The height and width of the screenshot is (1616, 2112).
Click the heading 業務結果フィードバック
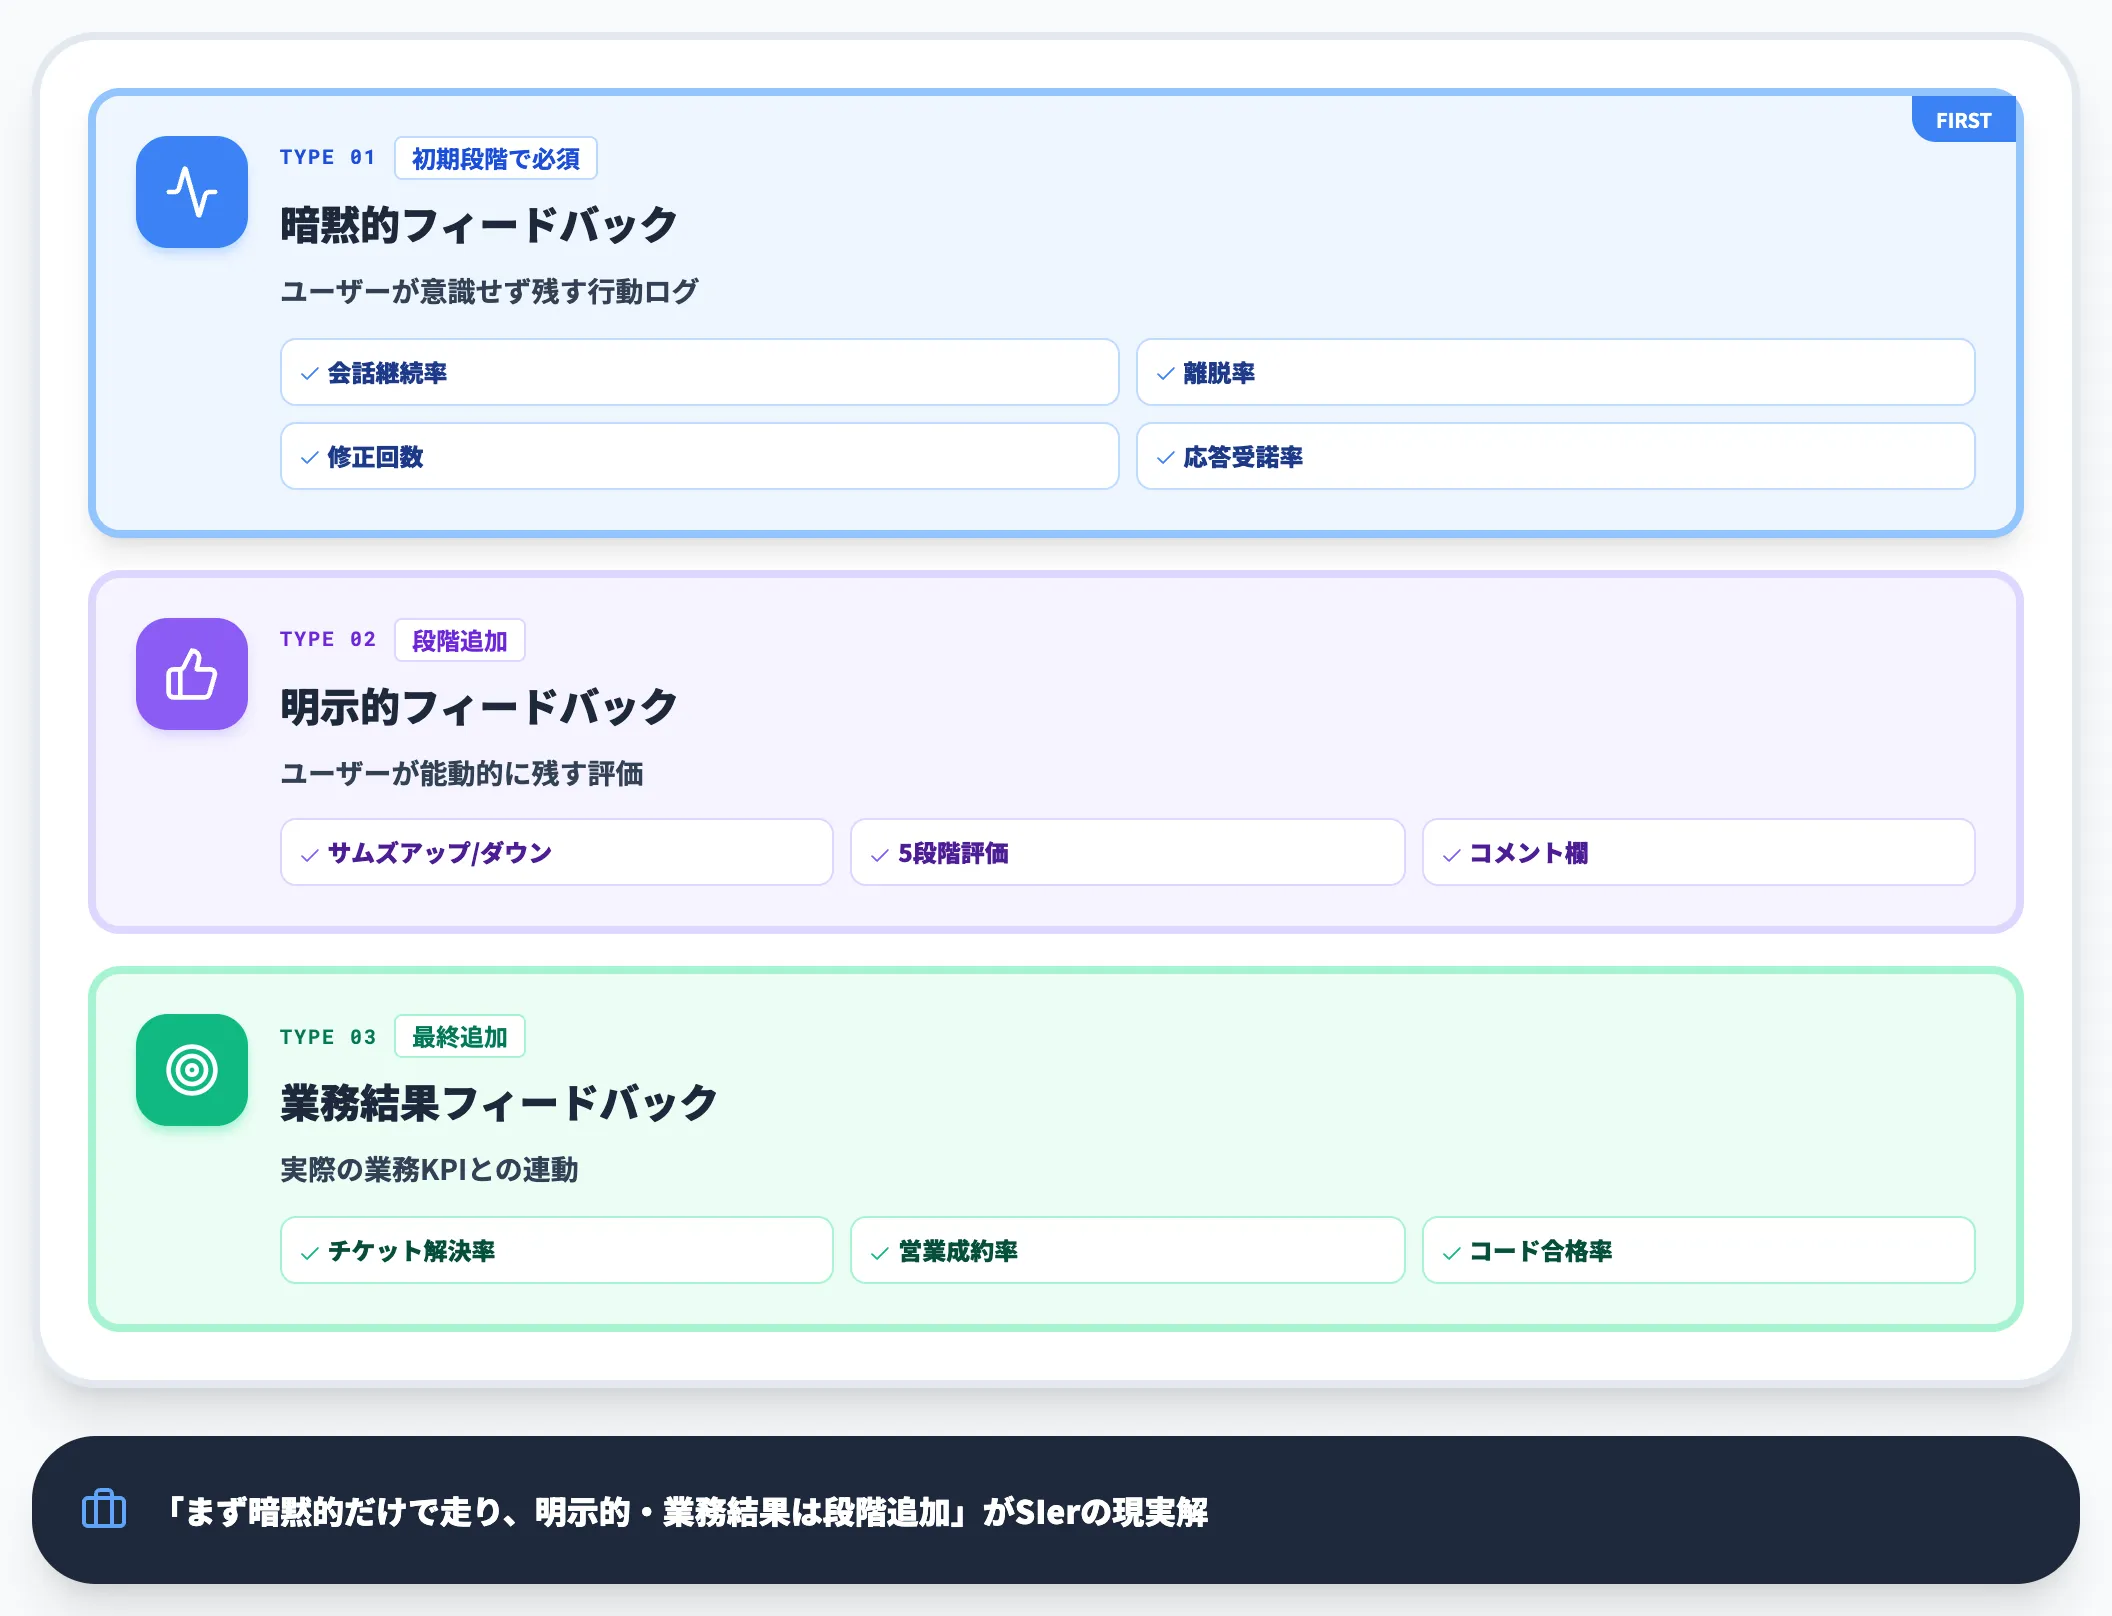(499, 1102)
